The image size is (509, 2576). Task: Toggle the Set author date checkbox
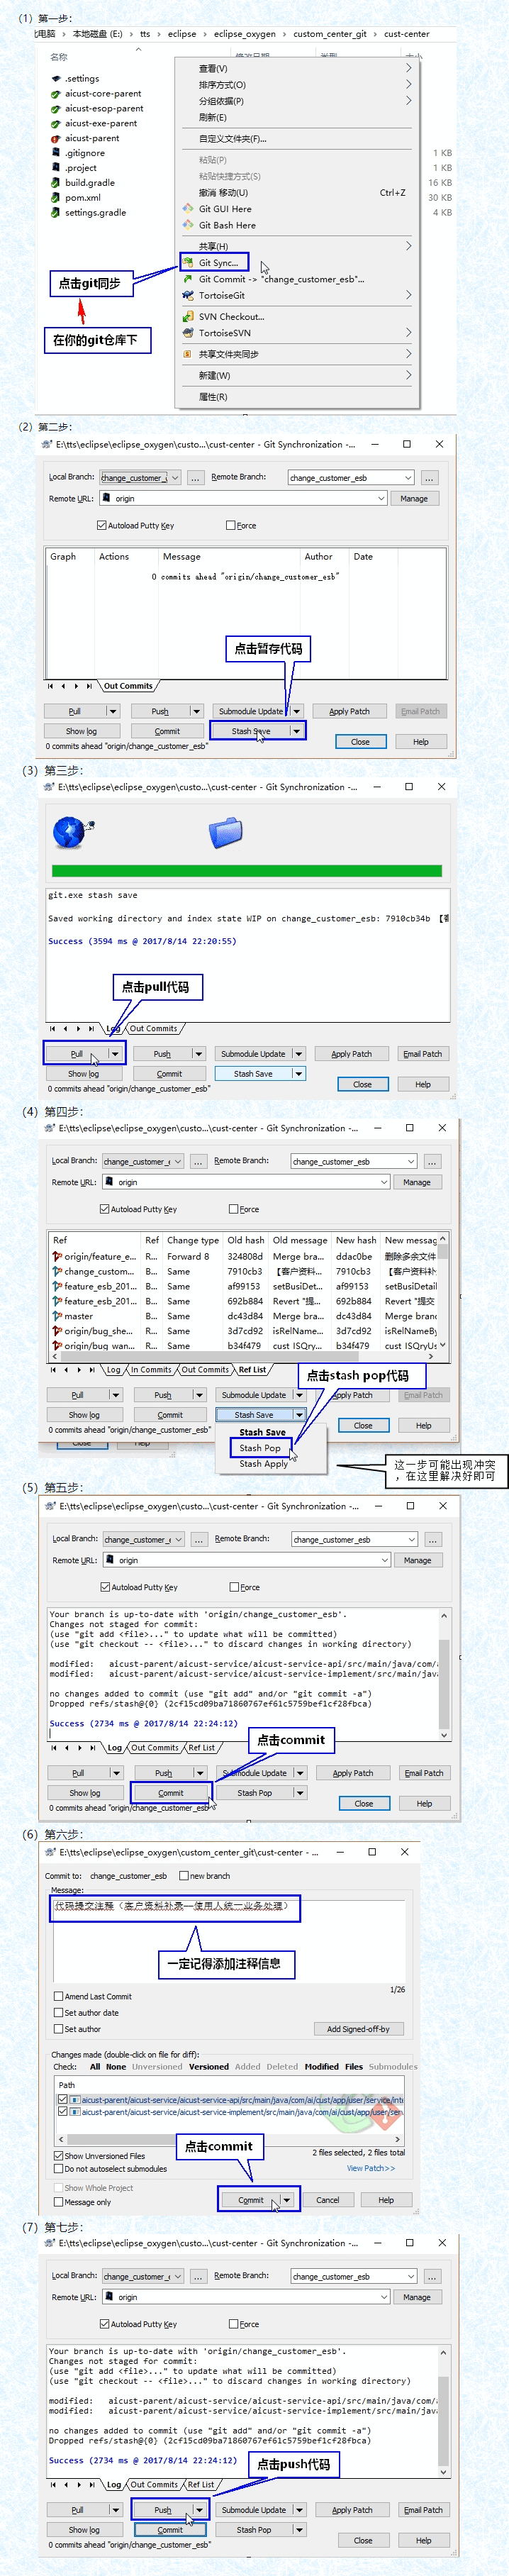click(x=58, y=2012)
